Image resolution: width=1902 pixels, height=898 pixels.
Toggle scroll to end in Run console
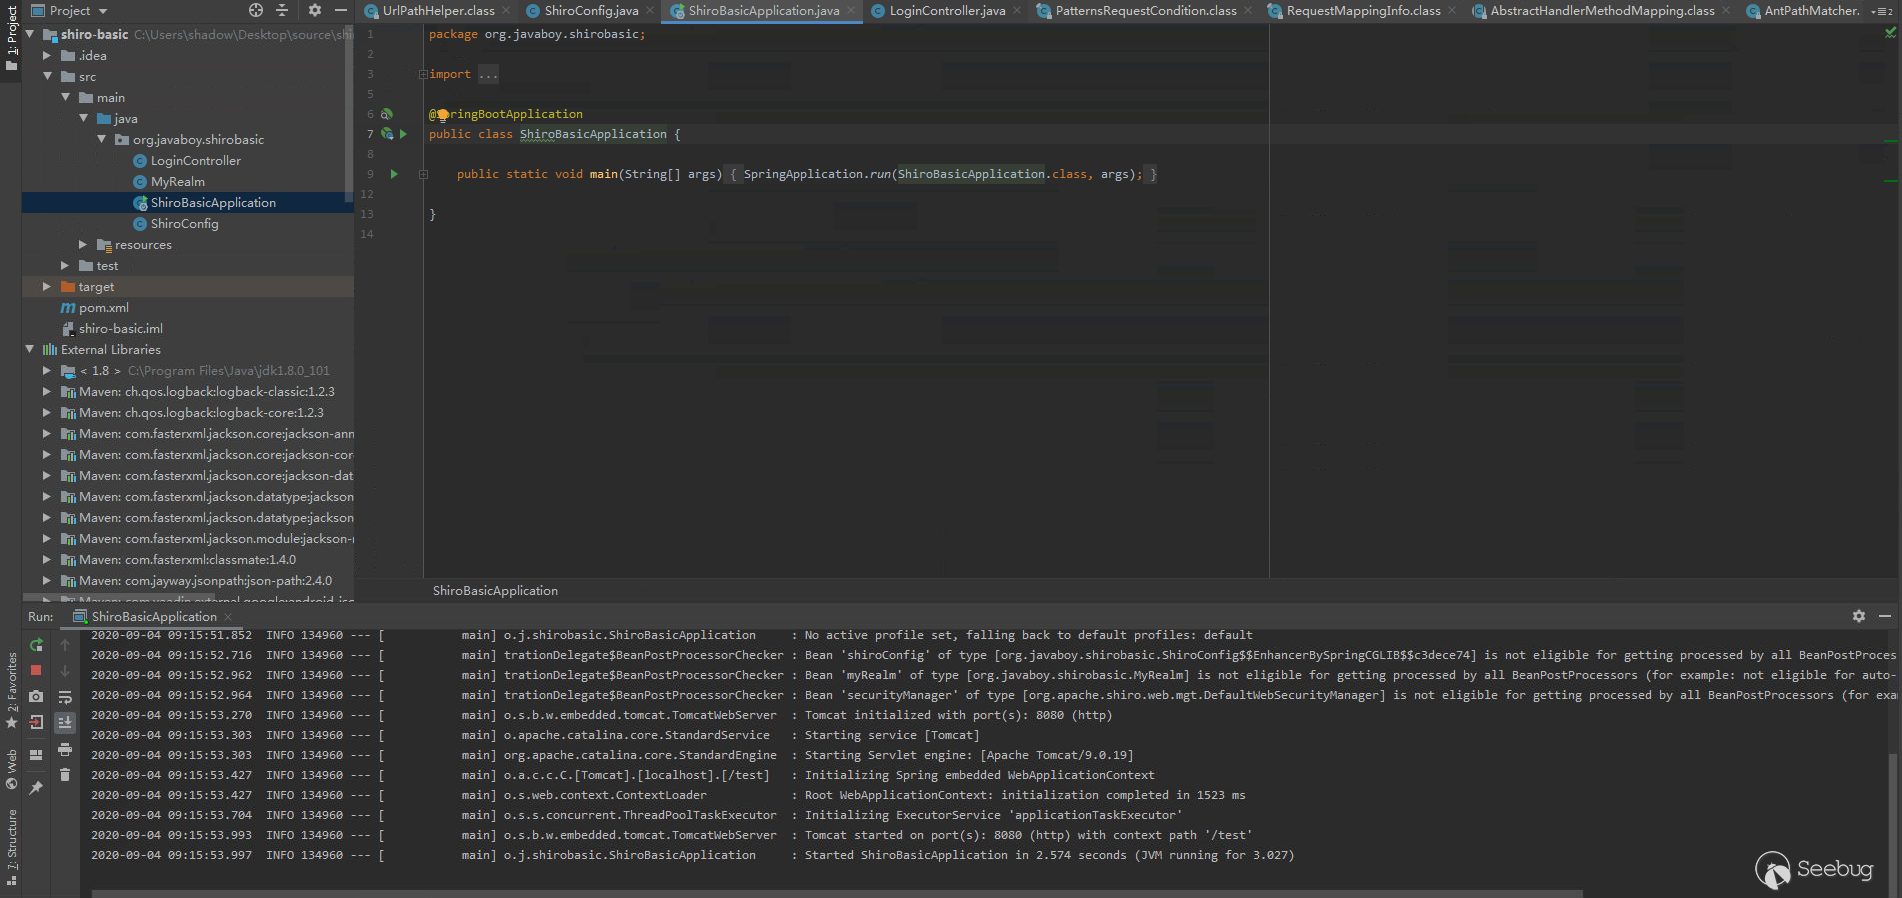[65, 722]
